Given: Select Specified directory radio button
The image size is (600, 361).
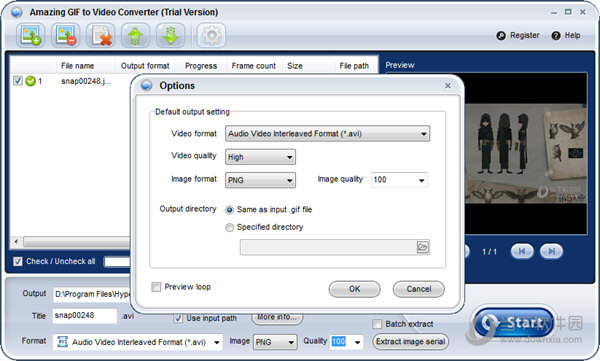Looking at the screenshot, I should click(x=230, y=227).
